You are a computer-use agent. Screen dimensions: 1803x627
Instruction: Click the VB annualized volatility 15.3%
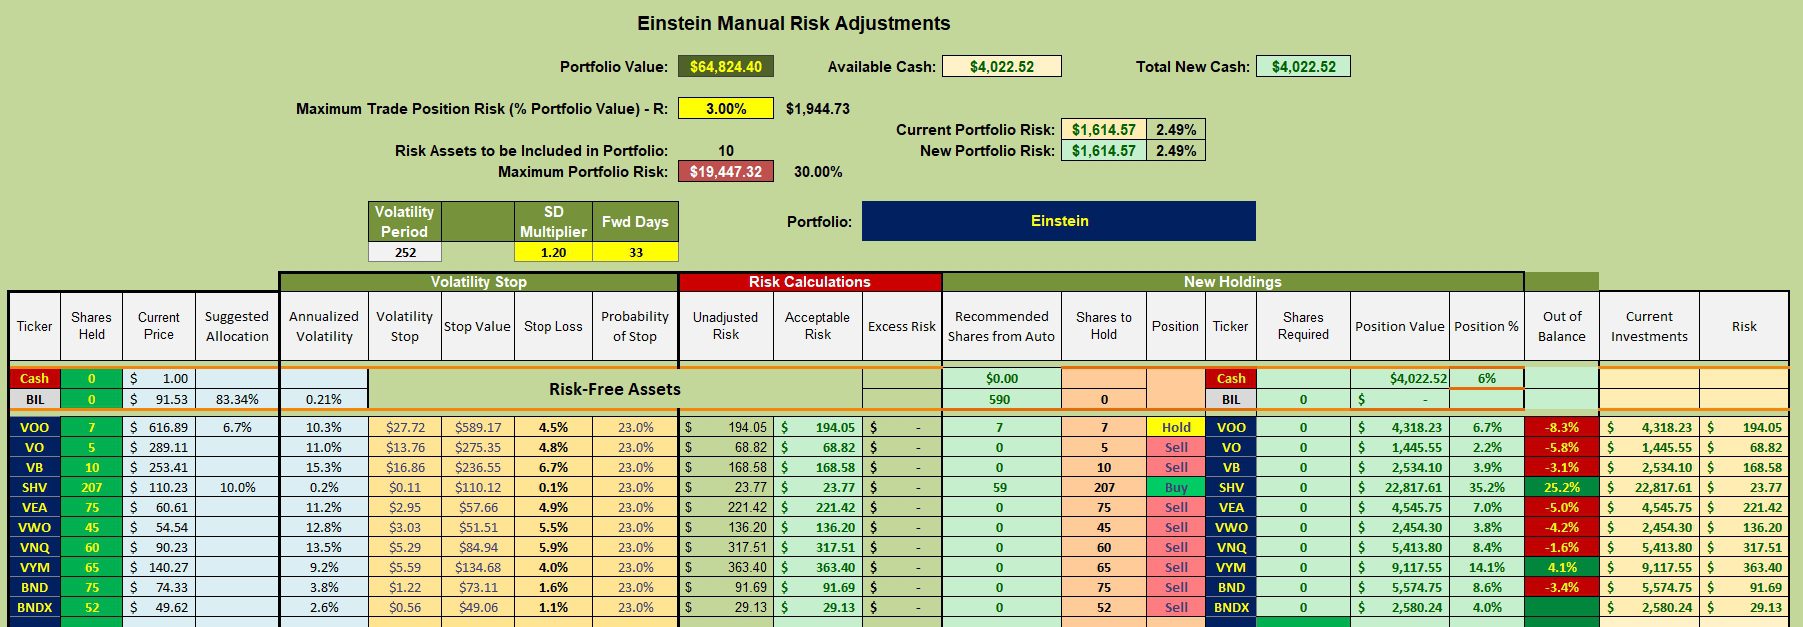tap(324, 467)
